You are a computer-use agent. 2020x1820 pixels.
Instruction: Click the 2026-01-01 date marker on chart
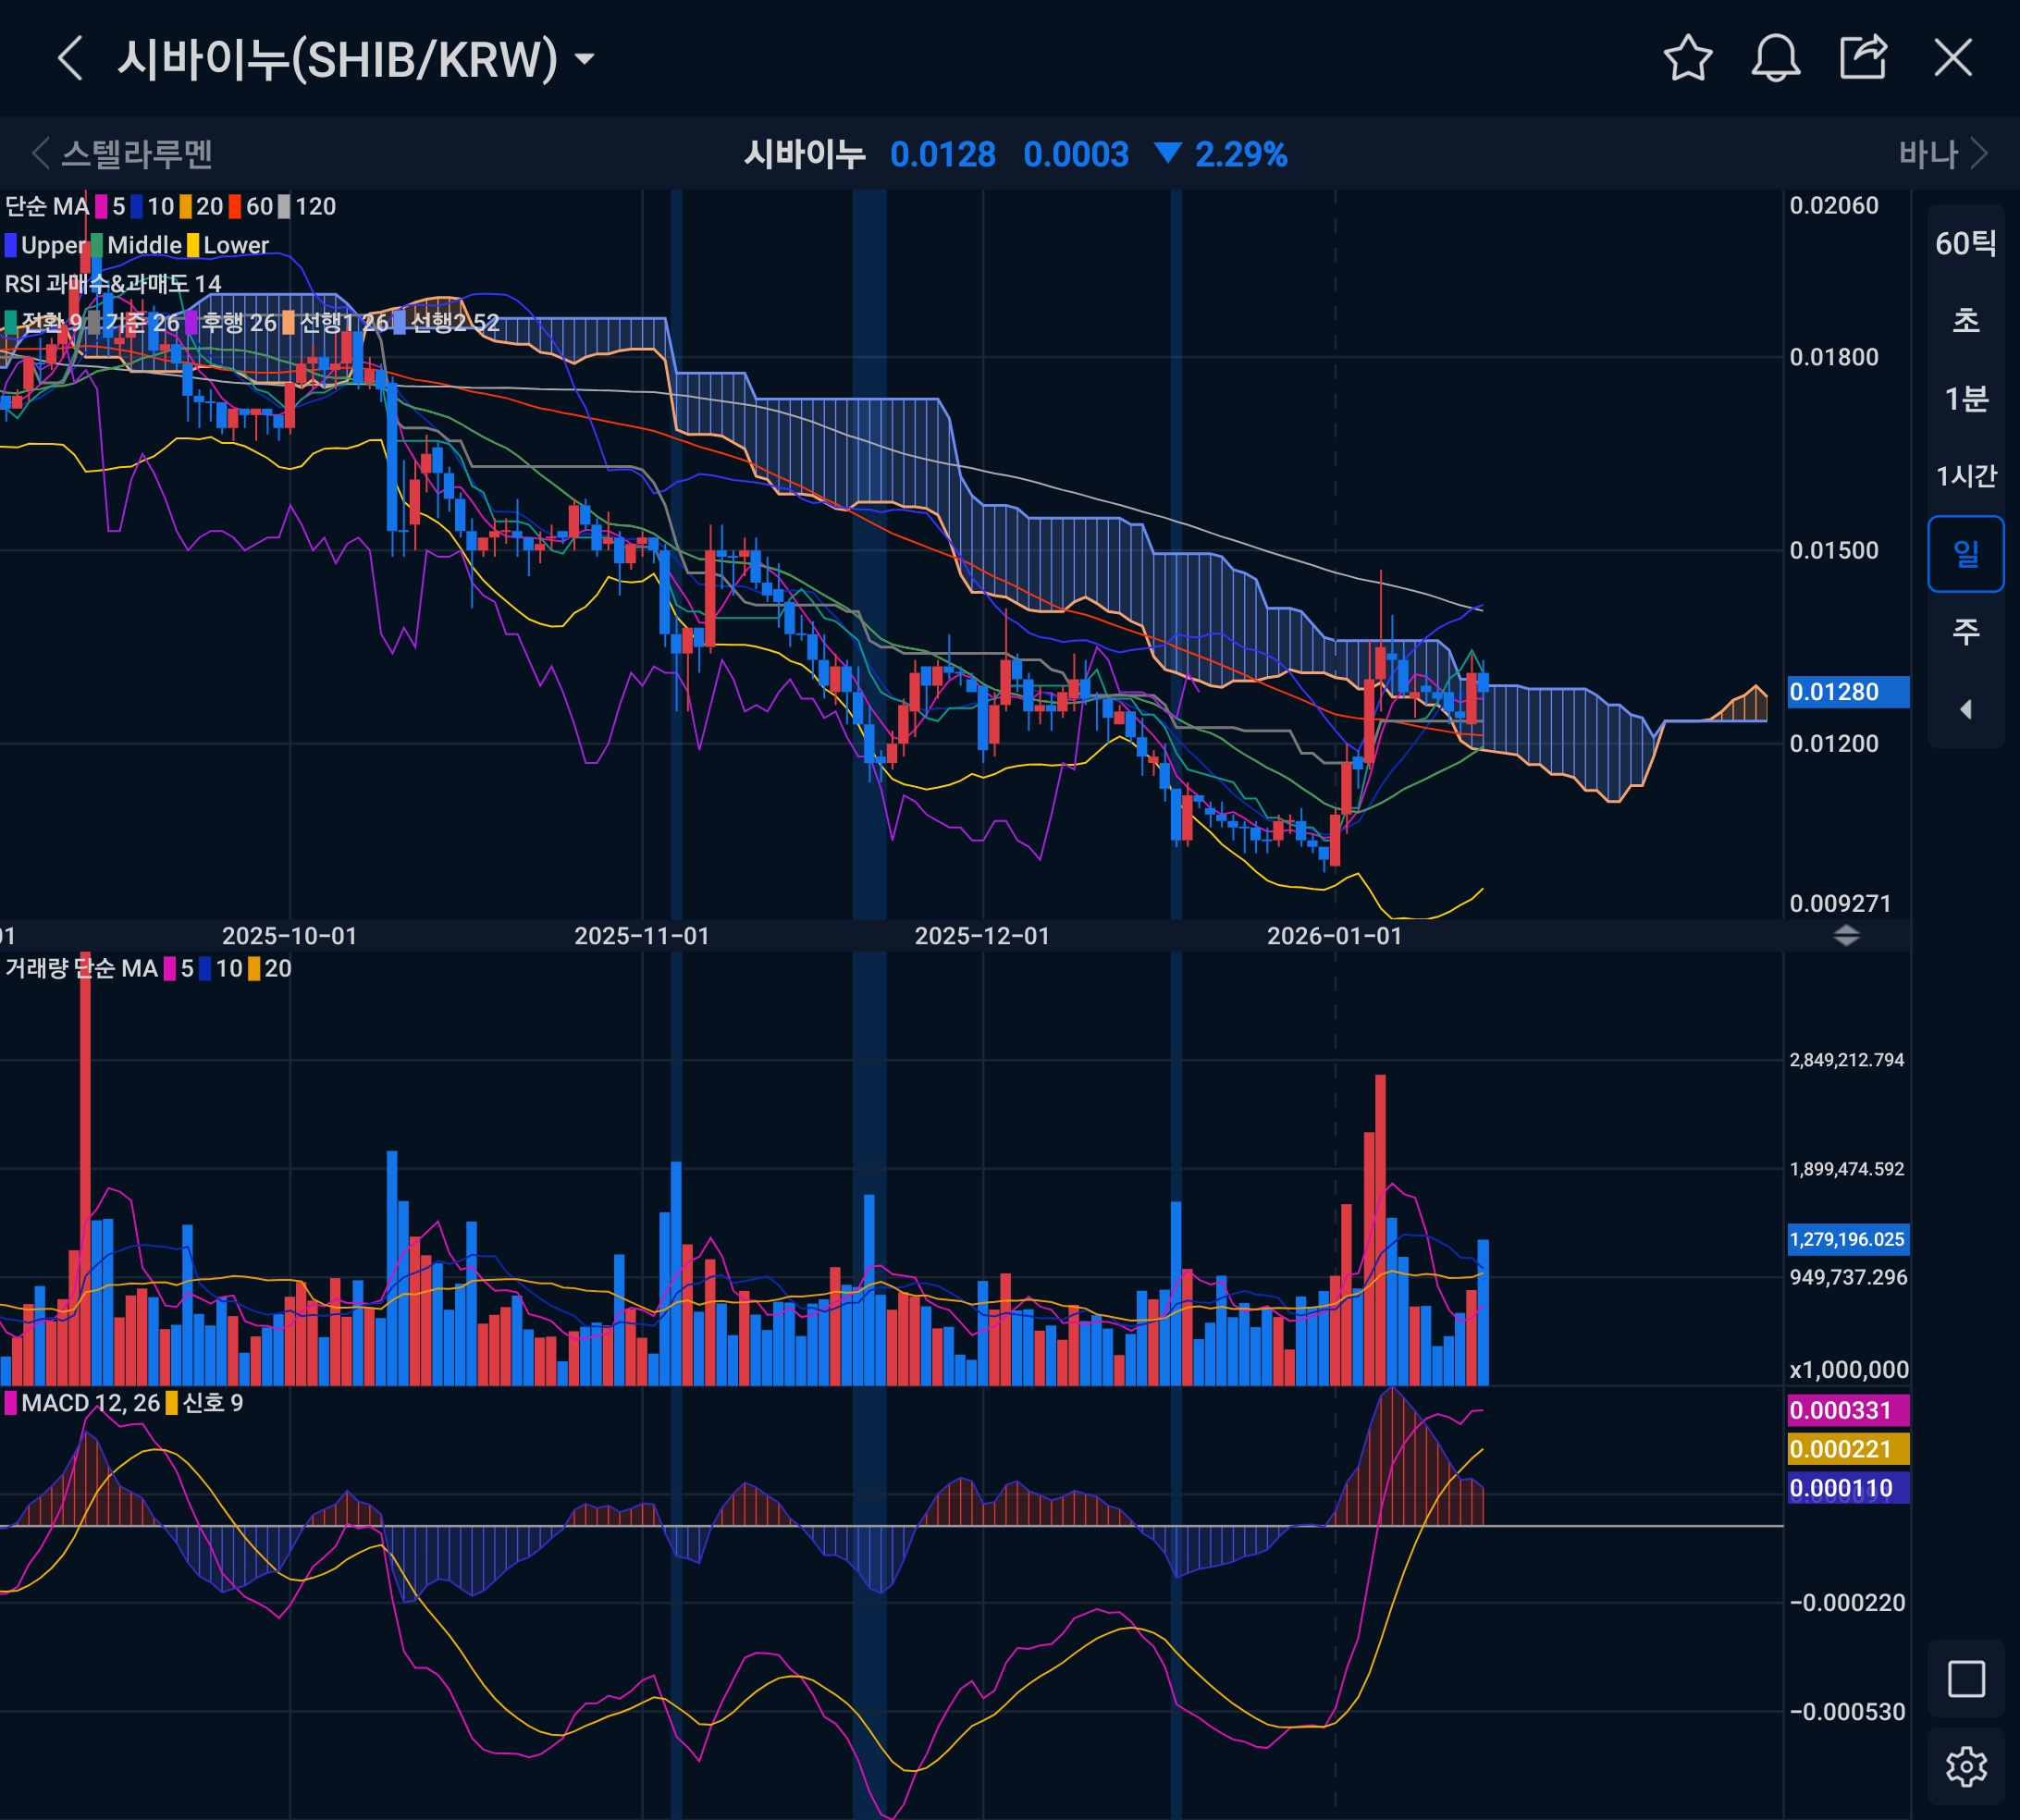pos(1334,936)
